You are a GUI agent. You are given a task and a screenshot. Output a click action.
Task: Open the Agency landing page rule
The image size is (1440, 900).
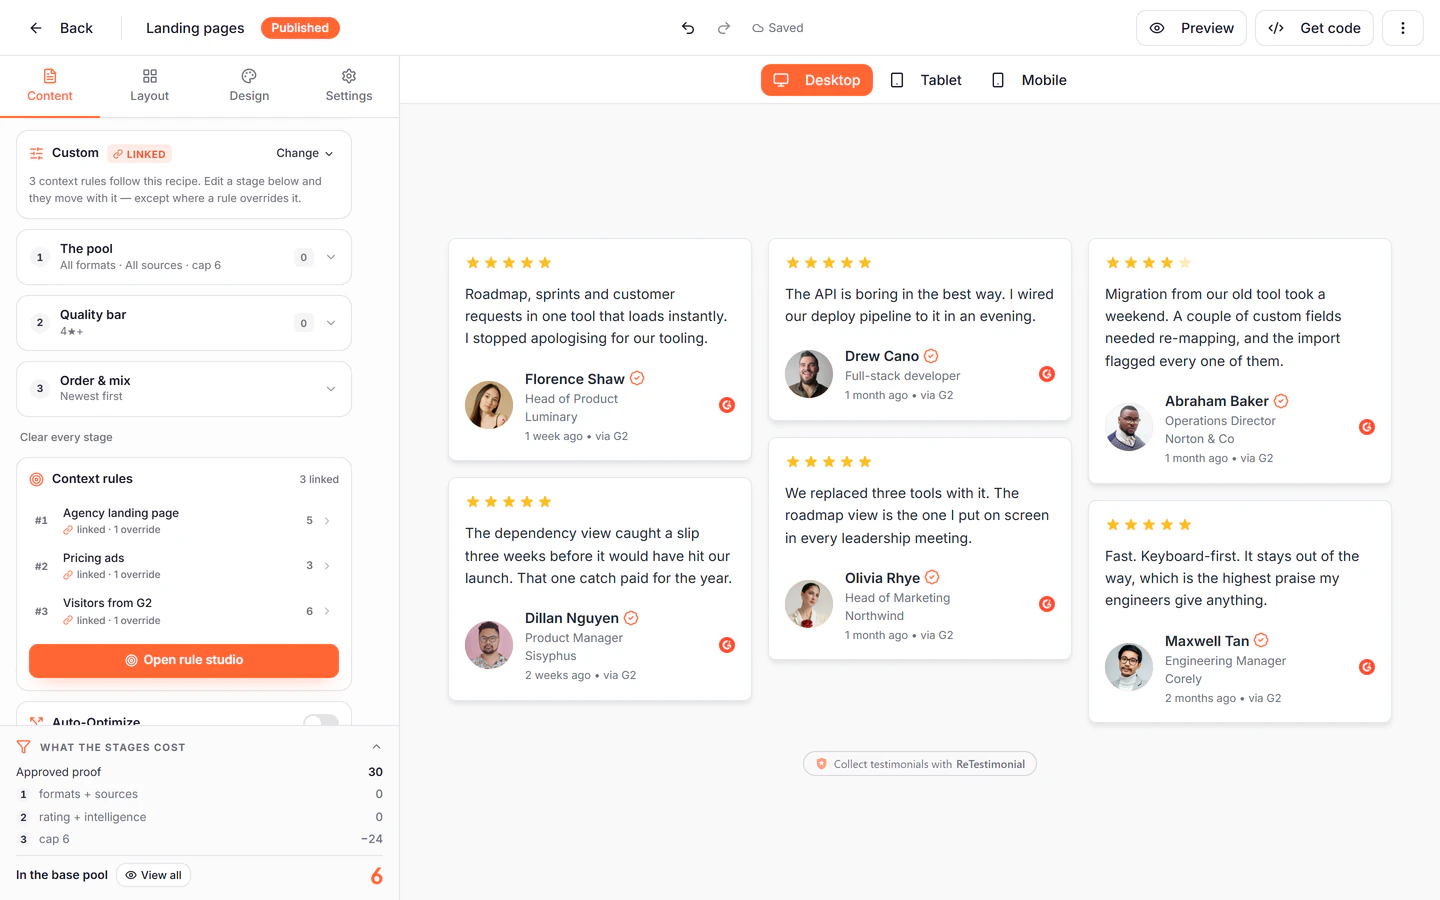pos(184,520)
